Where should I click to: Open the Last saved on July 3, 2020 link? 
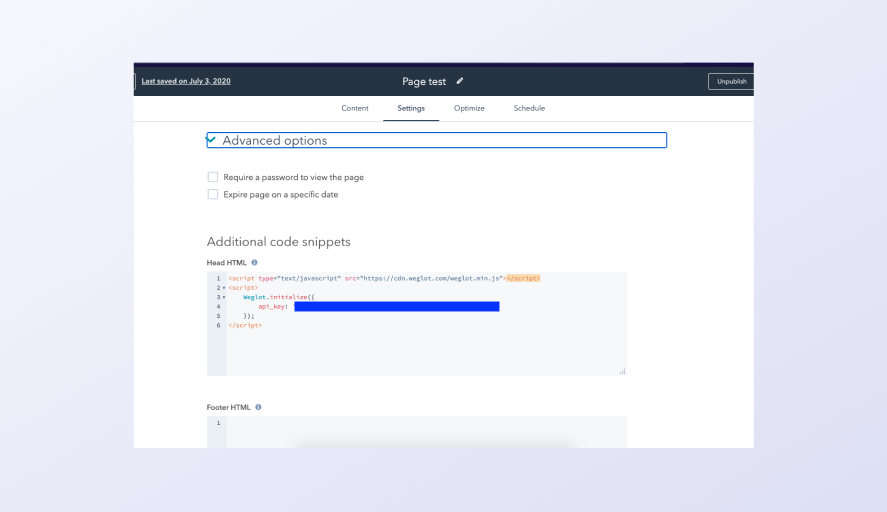point(186,81)
